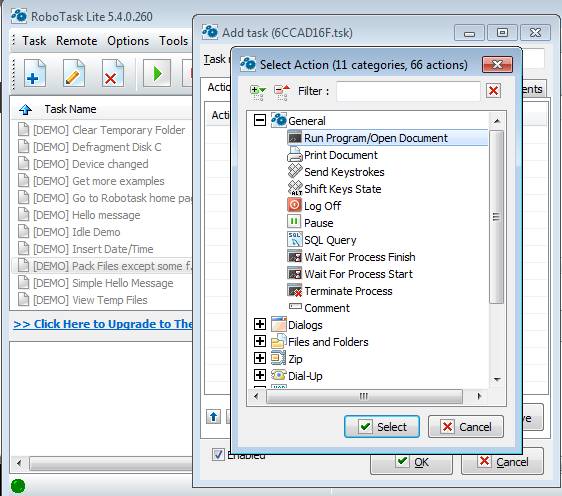Click into the Filter text field
Viewport: 562px width, 496px height.
(408, 91)
